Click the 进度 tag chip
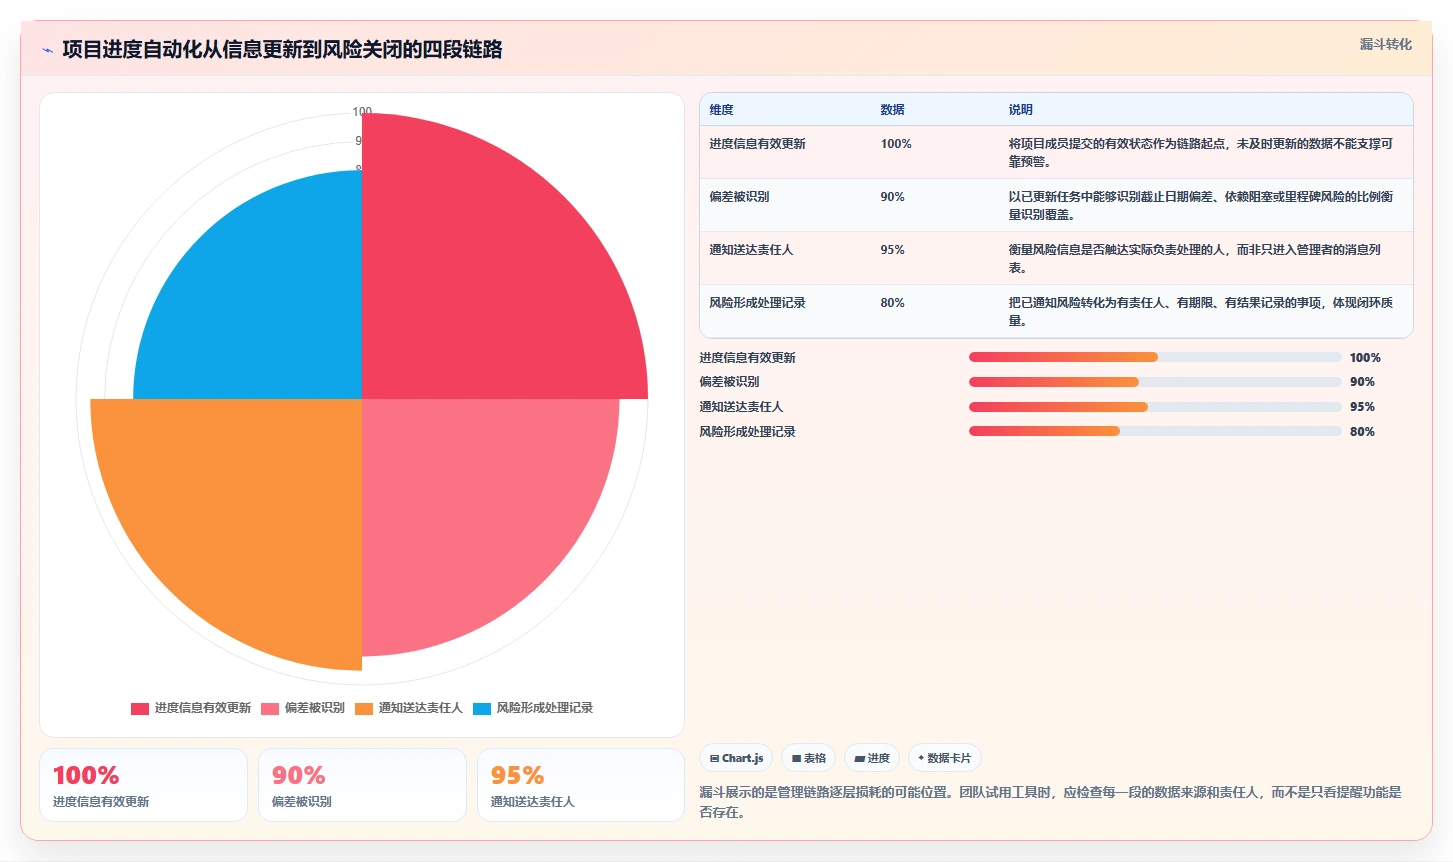This screenshot has width=1453, height=862. [872, 758]
